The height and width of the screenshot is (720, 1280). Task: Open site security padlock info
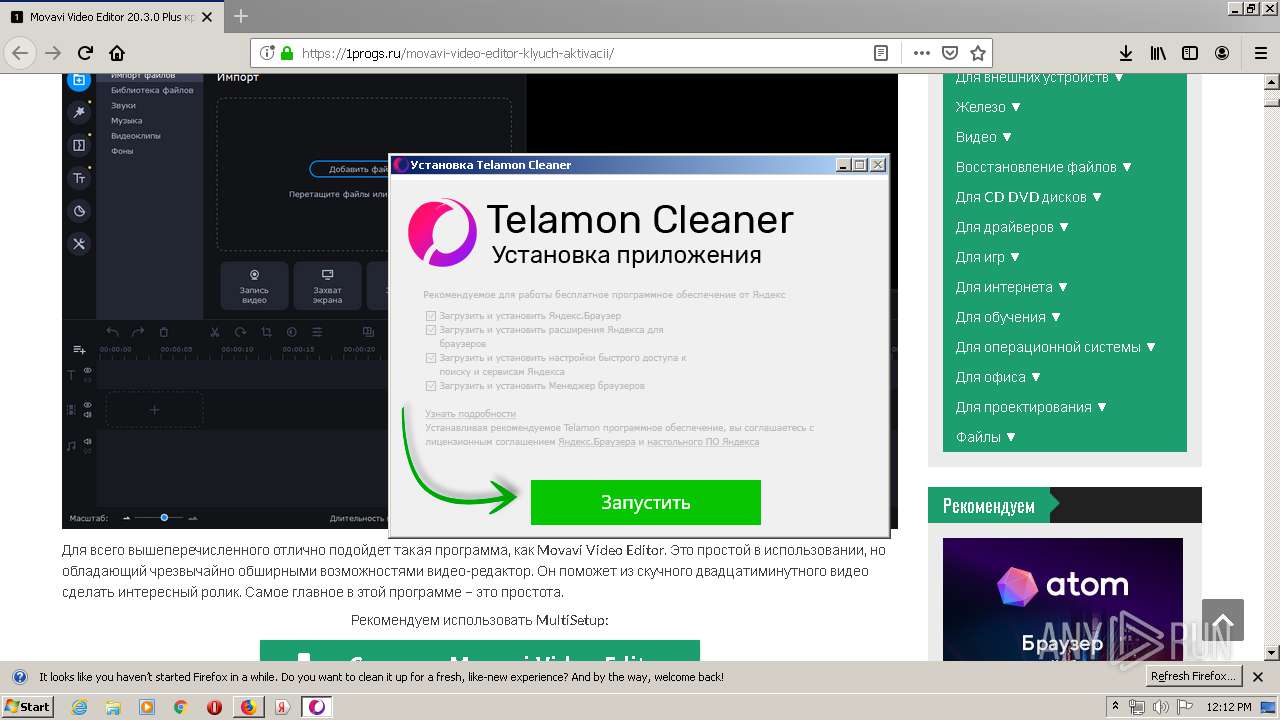click(x=287, y=53)
